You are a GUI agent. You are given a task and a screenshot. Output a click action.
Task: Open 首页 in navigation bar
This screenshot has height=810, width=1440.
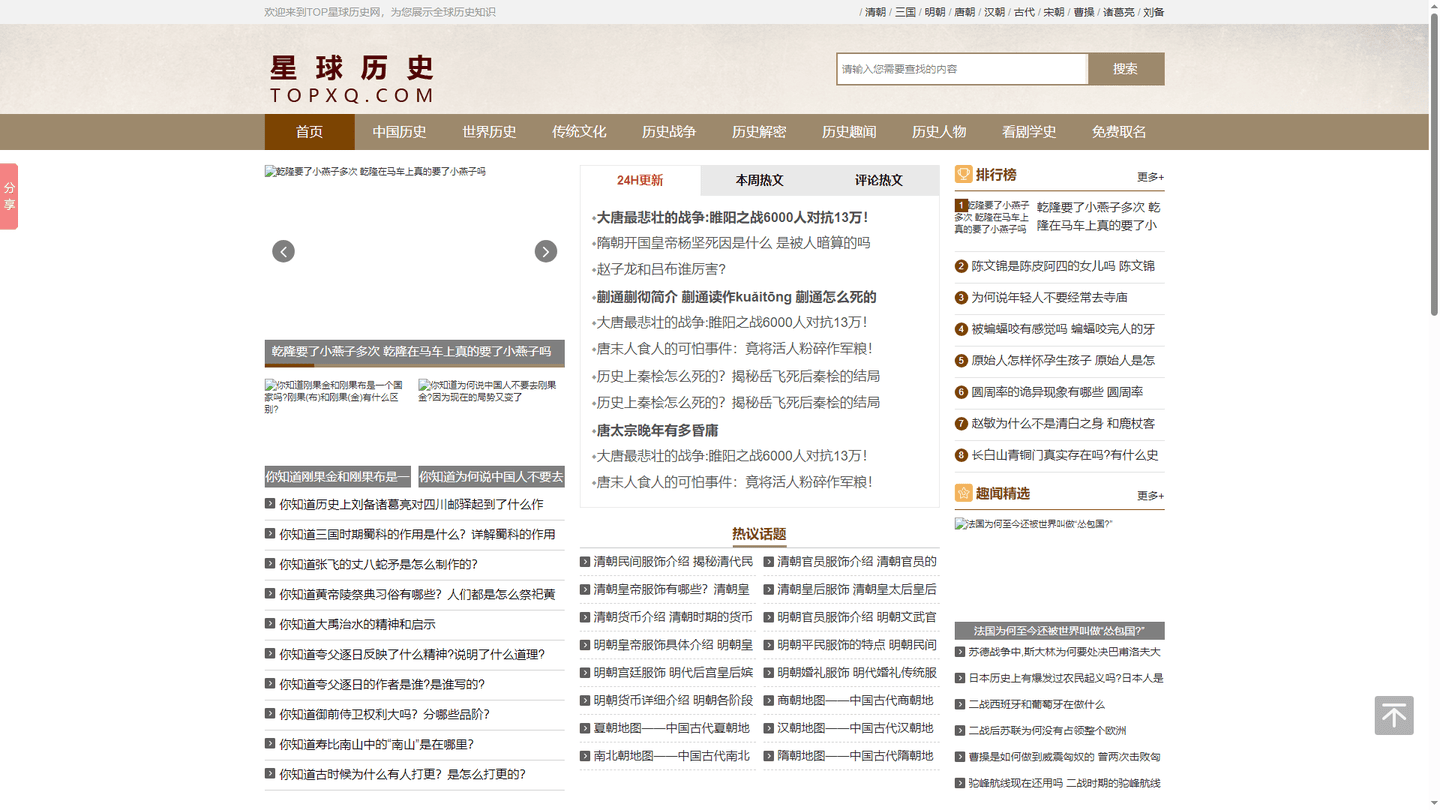pos(309,132)
